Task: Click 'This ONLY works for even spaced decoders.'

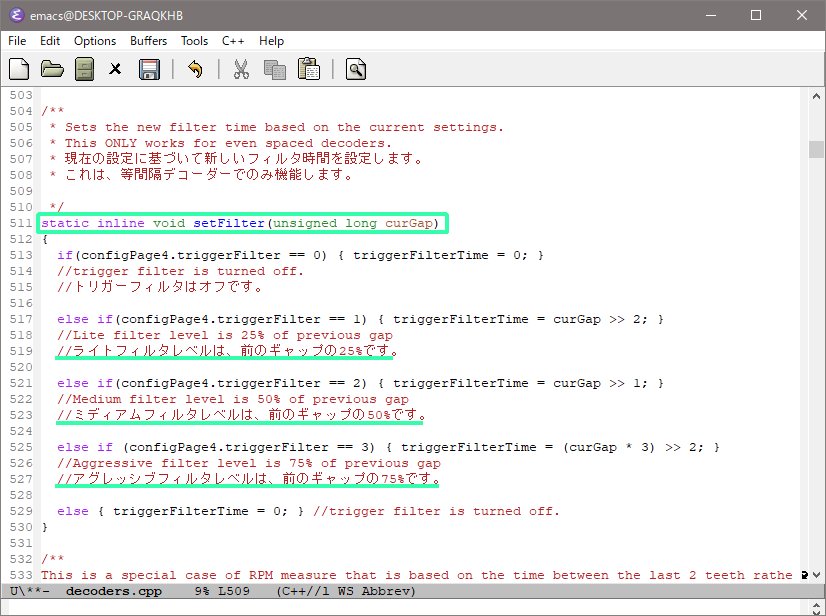Action: [x=228, y=143]
